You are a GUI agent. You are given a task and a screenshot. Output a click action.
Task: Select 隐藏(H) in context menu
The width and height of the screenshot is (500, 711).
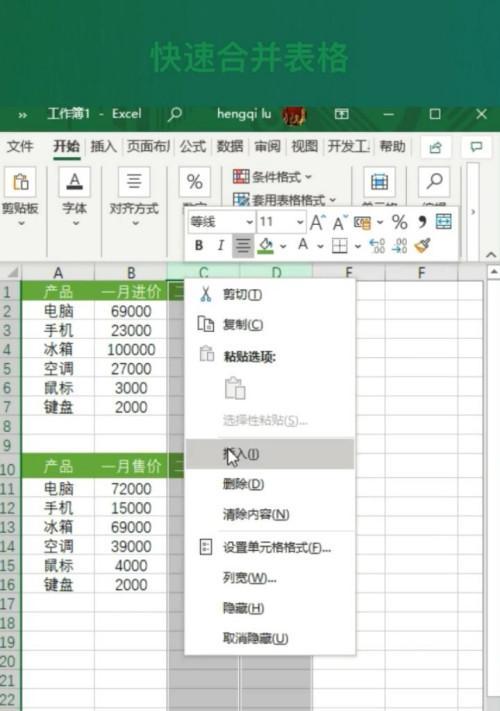click(x=270, y=608)
